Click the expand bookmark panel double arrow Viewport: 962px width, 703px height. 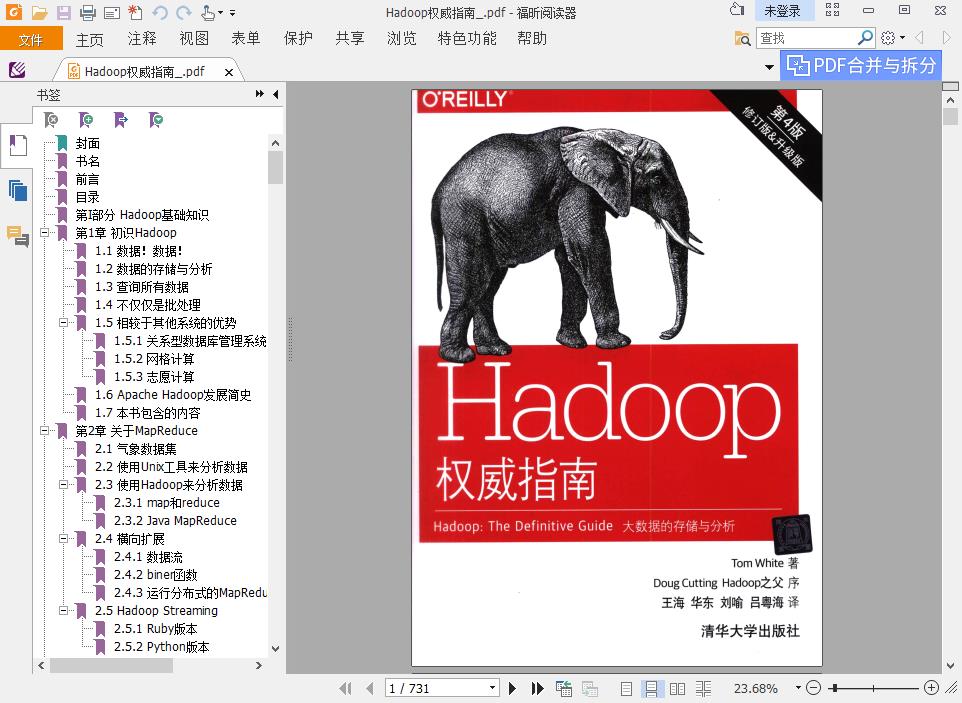(x=260, y=94)
